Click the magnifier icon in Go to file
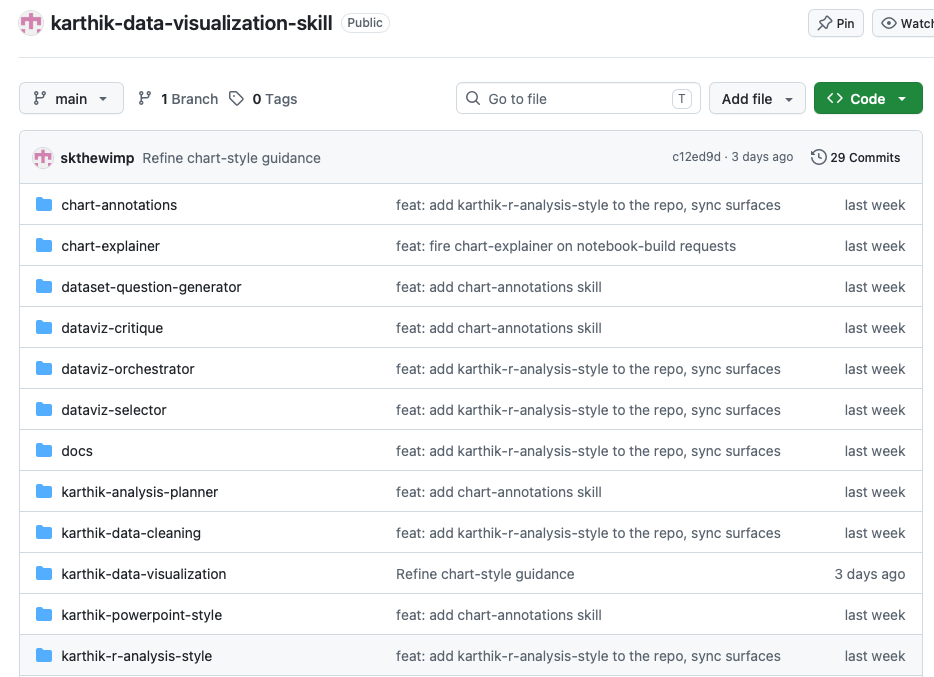934x677 pixels. [x=473, y=98]
